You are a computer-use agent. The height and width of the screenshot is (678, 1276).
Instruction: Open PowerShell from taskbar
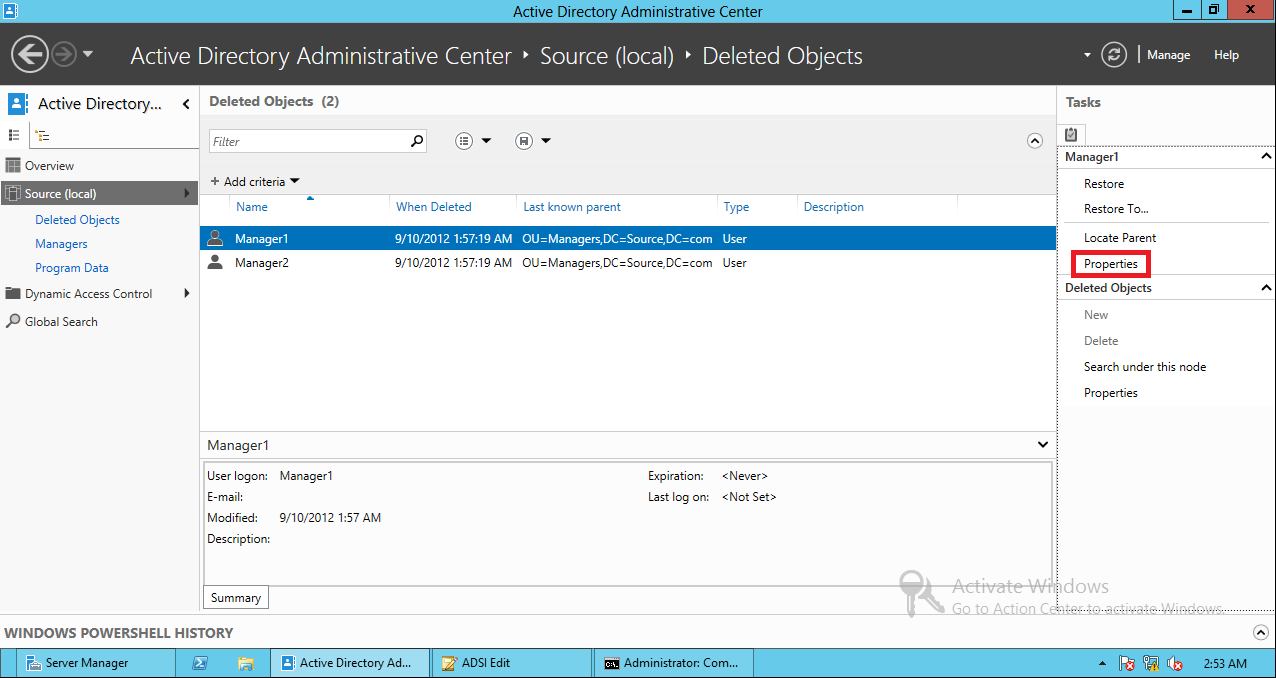200,663
